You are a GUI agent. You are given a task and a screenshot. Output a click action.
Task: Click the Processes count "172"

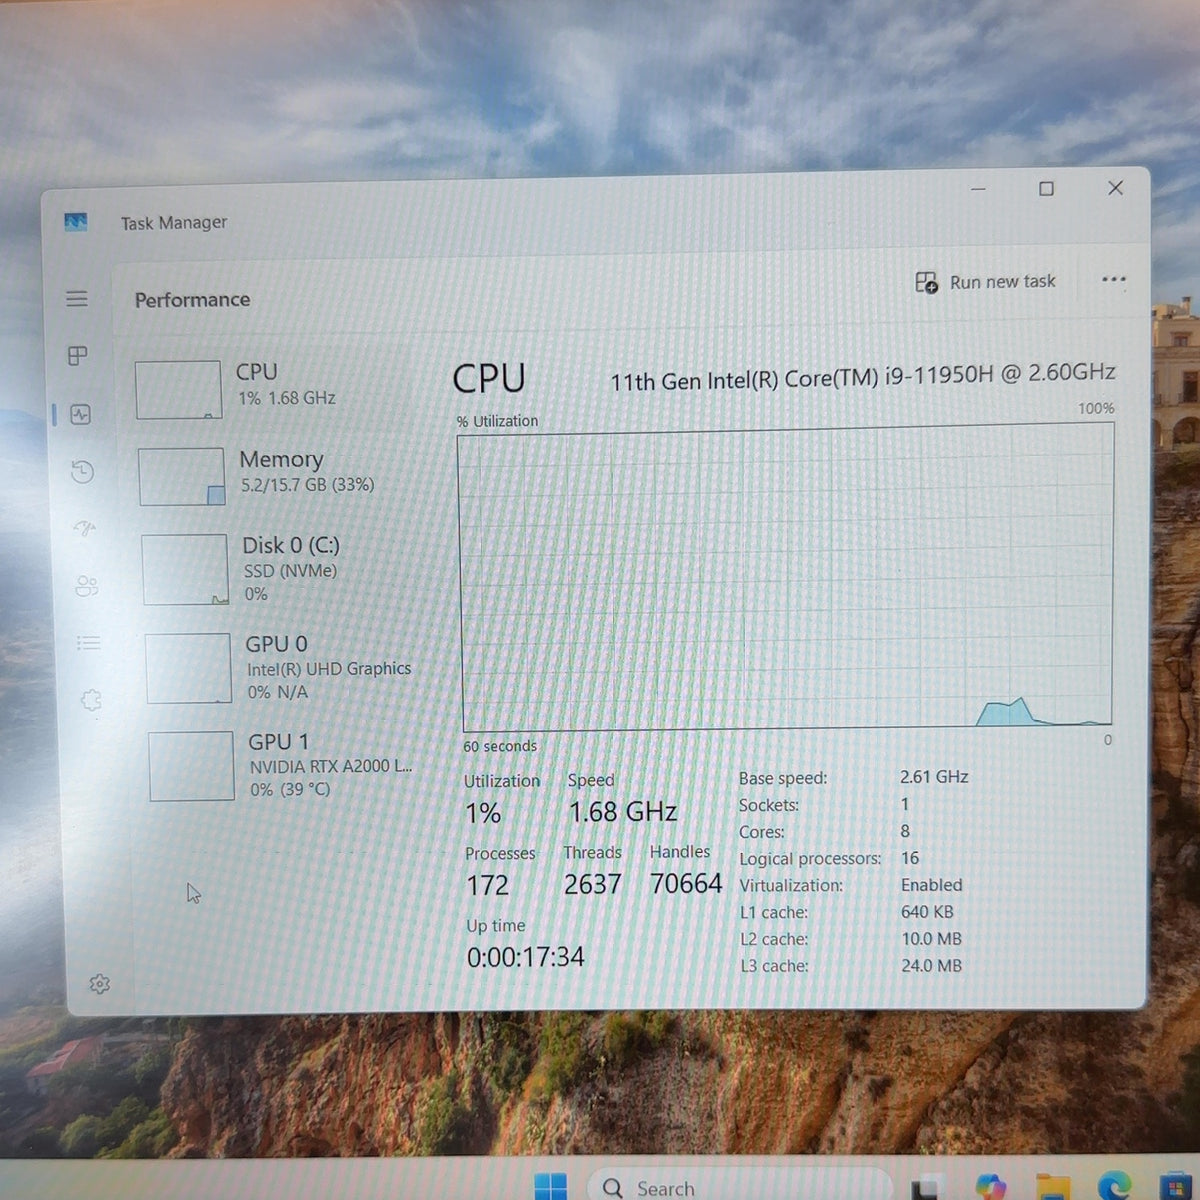[x=488, y=885]
